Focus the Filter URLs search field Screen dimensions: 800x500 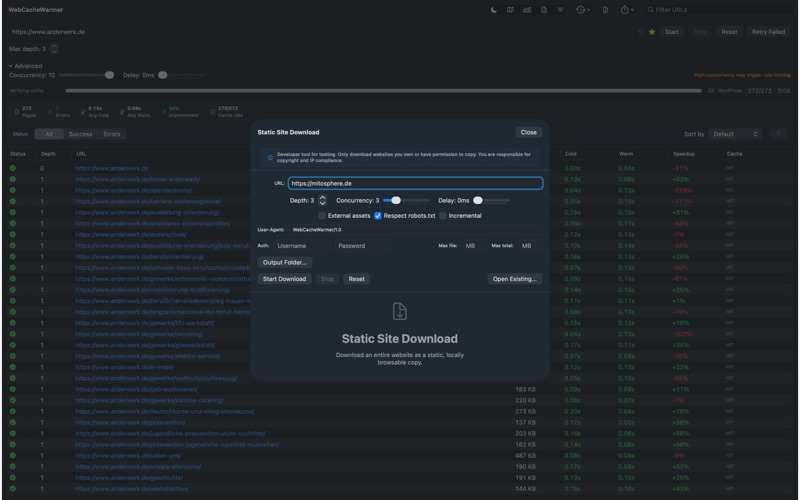point(718,10)
